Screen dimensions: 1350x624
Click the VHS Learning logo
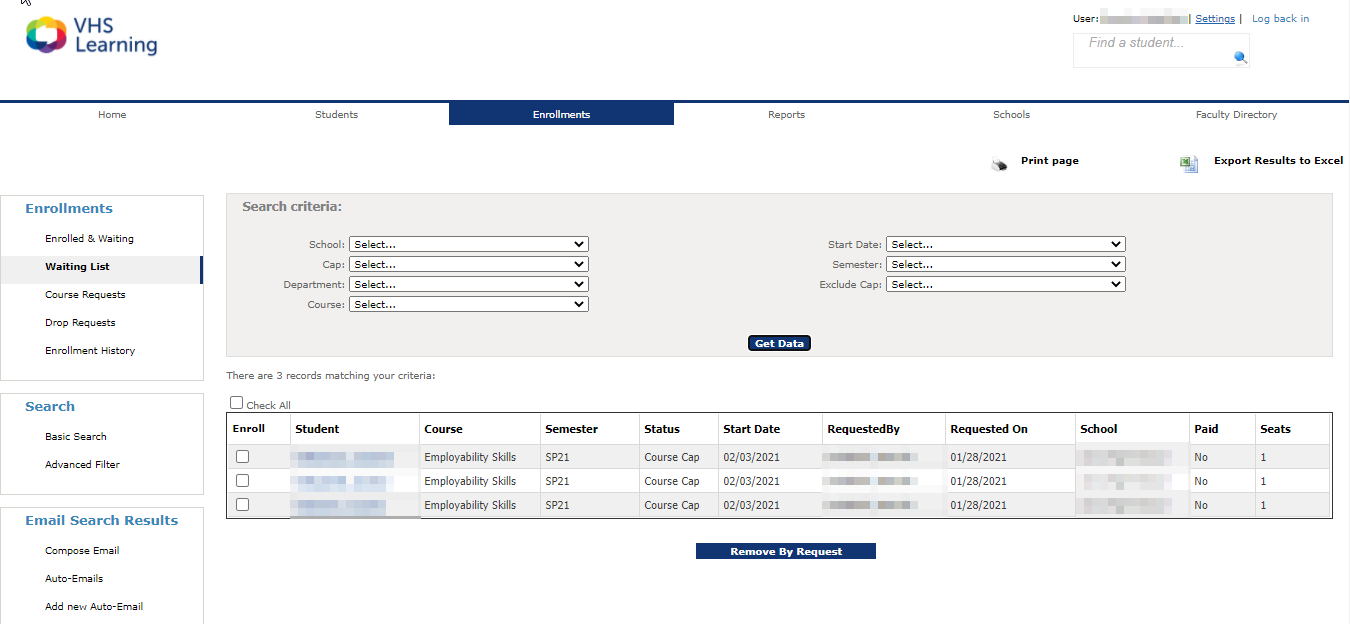point(91,35)
